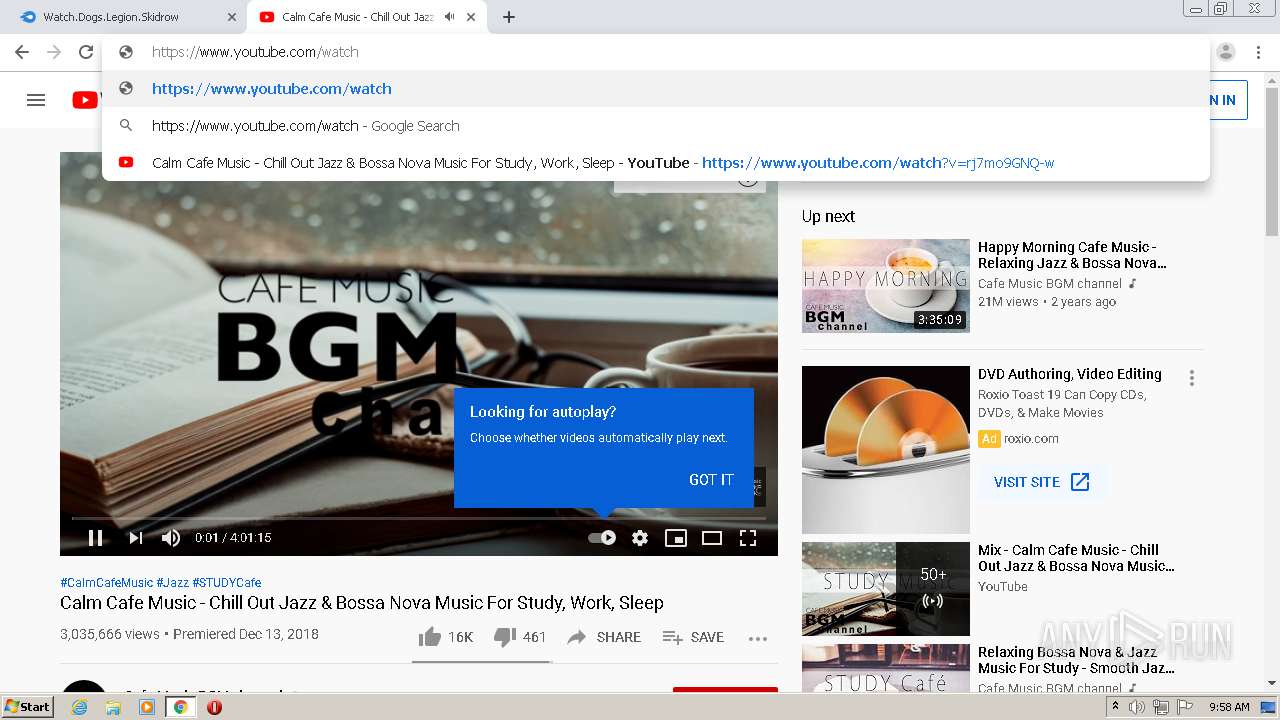Open system tray volume control
Viewport: 1280px width, 720px height.
1137,707
